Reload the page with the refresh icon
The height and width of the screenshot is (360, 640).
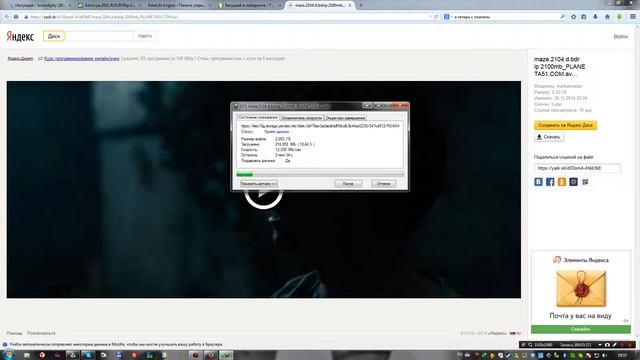coord(436,17)
